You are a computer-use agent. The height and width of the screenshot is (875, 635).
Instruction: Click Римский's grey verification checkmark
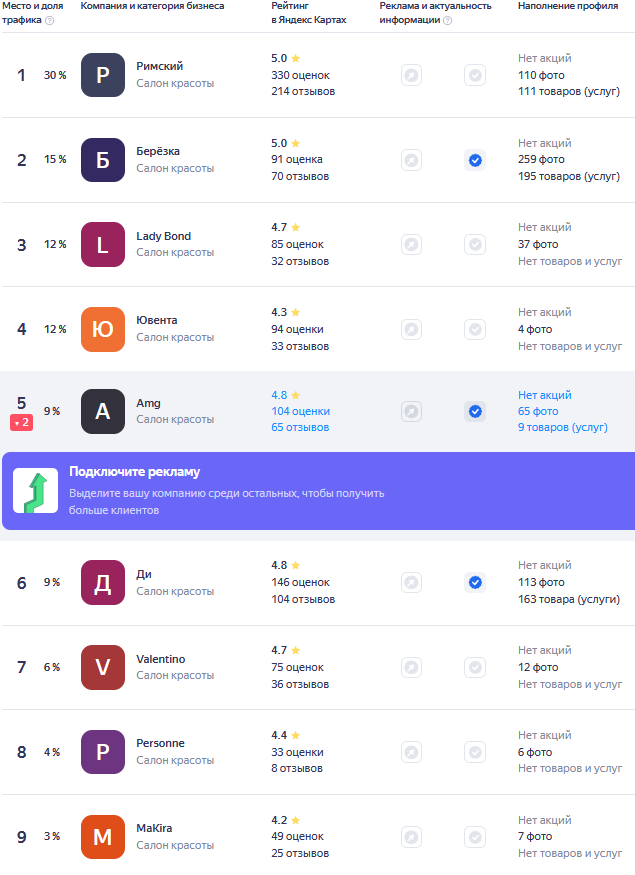[x=475, y=75]
